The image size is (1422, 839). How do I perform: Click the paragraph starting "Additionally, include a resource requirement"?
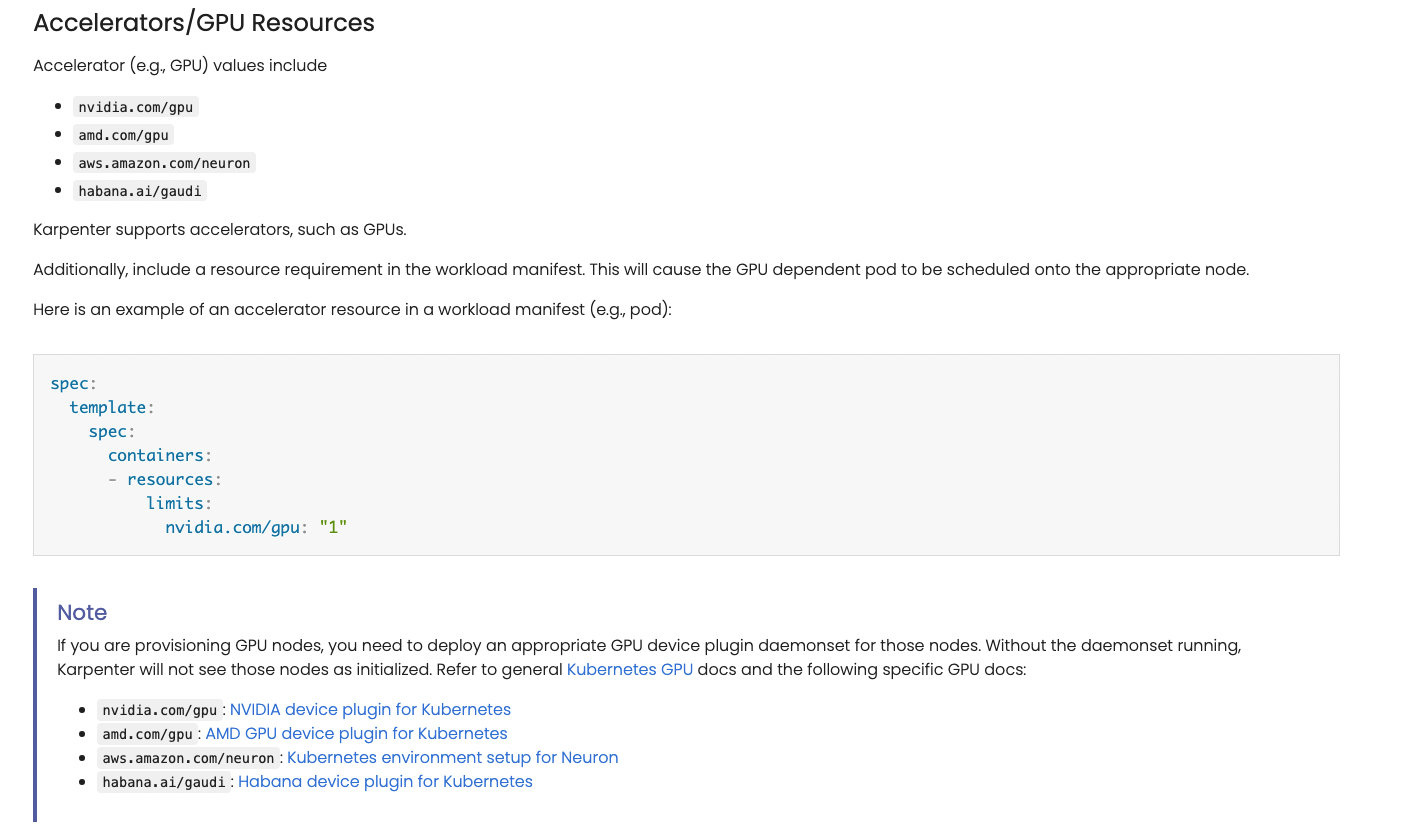[641, 269]
